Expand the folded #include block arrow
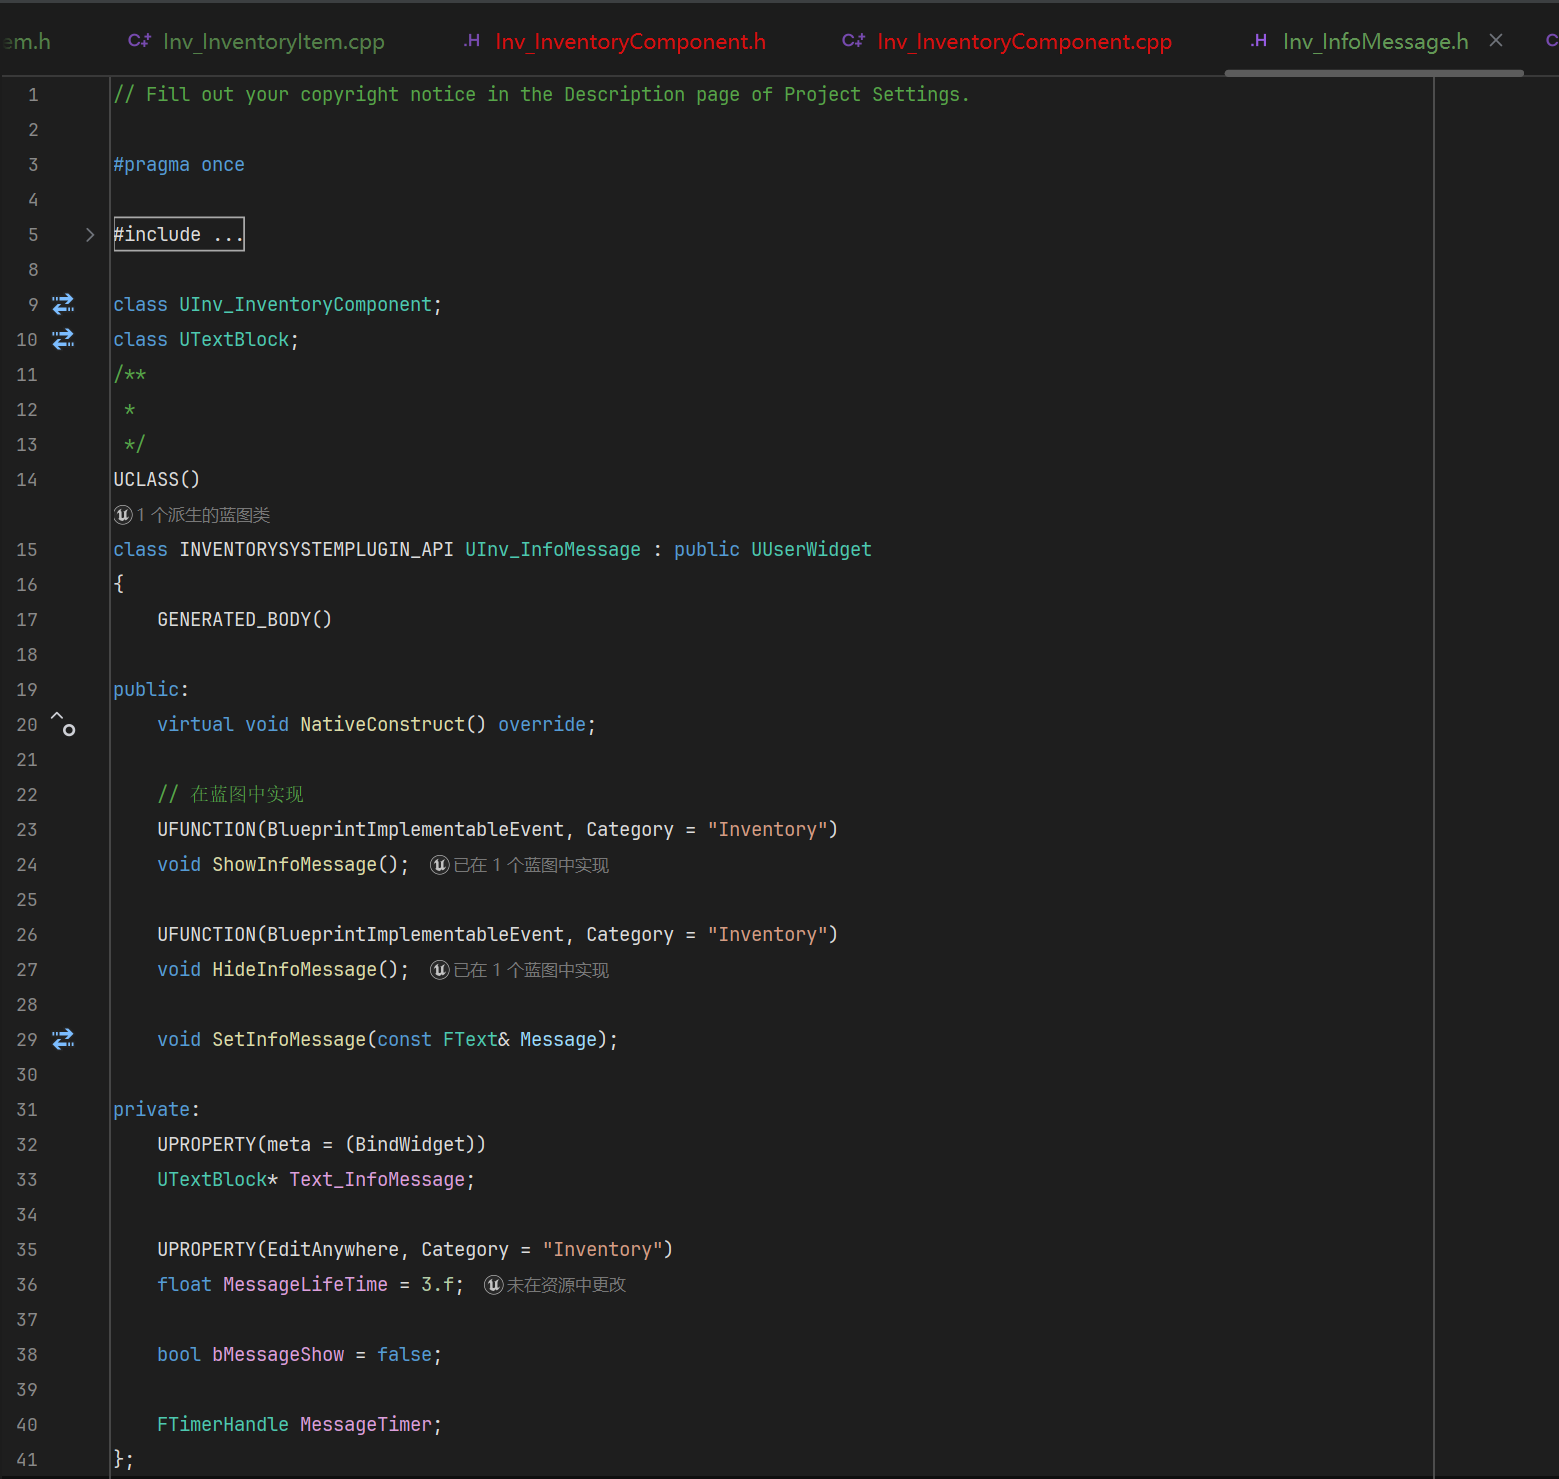 (90, 234)
